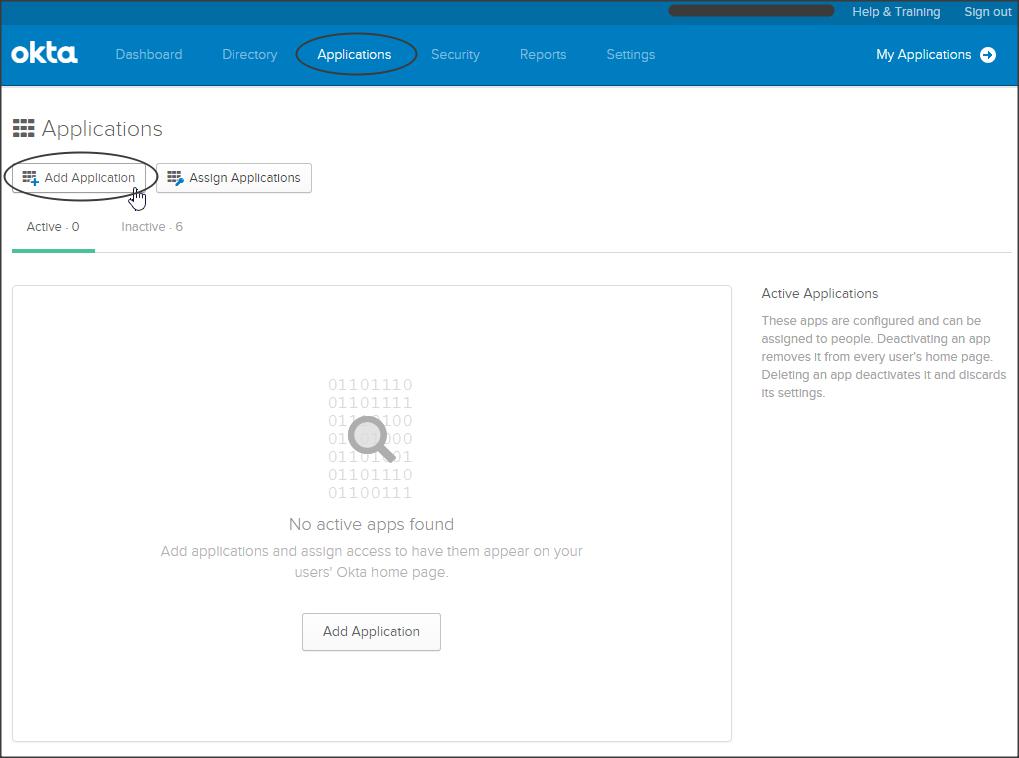Click the Add Application button below message
Image resolution: width=1019 pixels, height=758 pixels.
[x=371, y=631]
